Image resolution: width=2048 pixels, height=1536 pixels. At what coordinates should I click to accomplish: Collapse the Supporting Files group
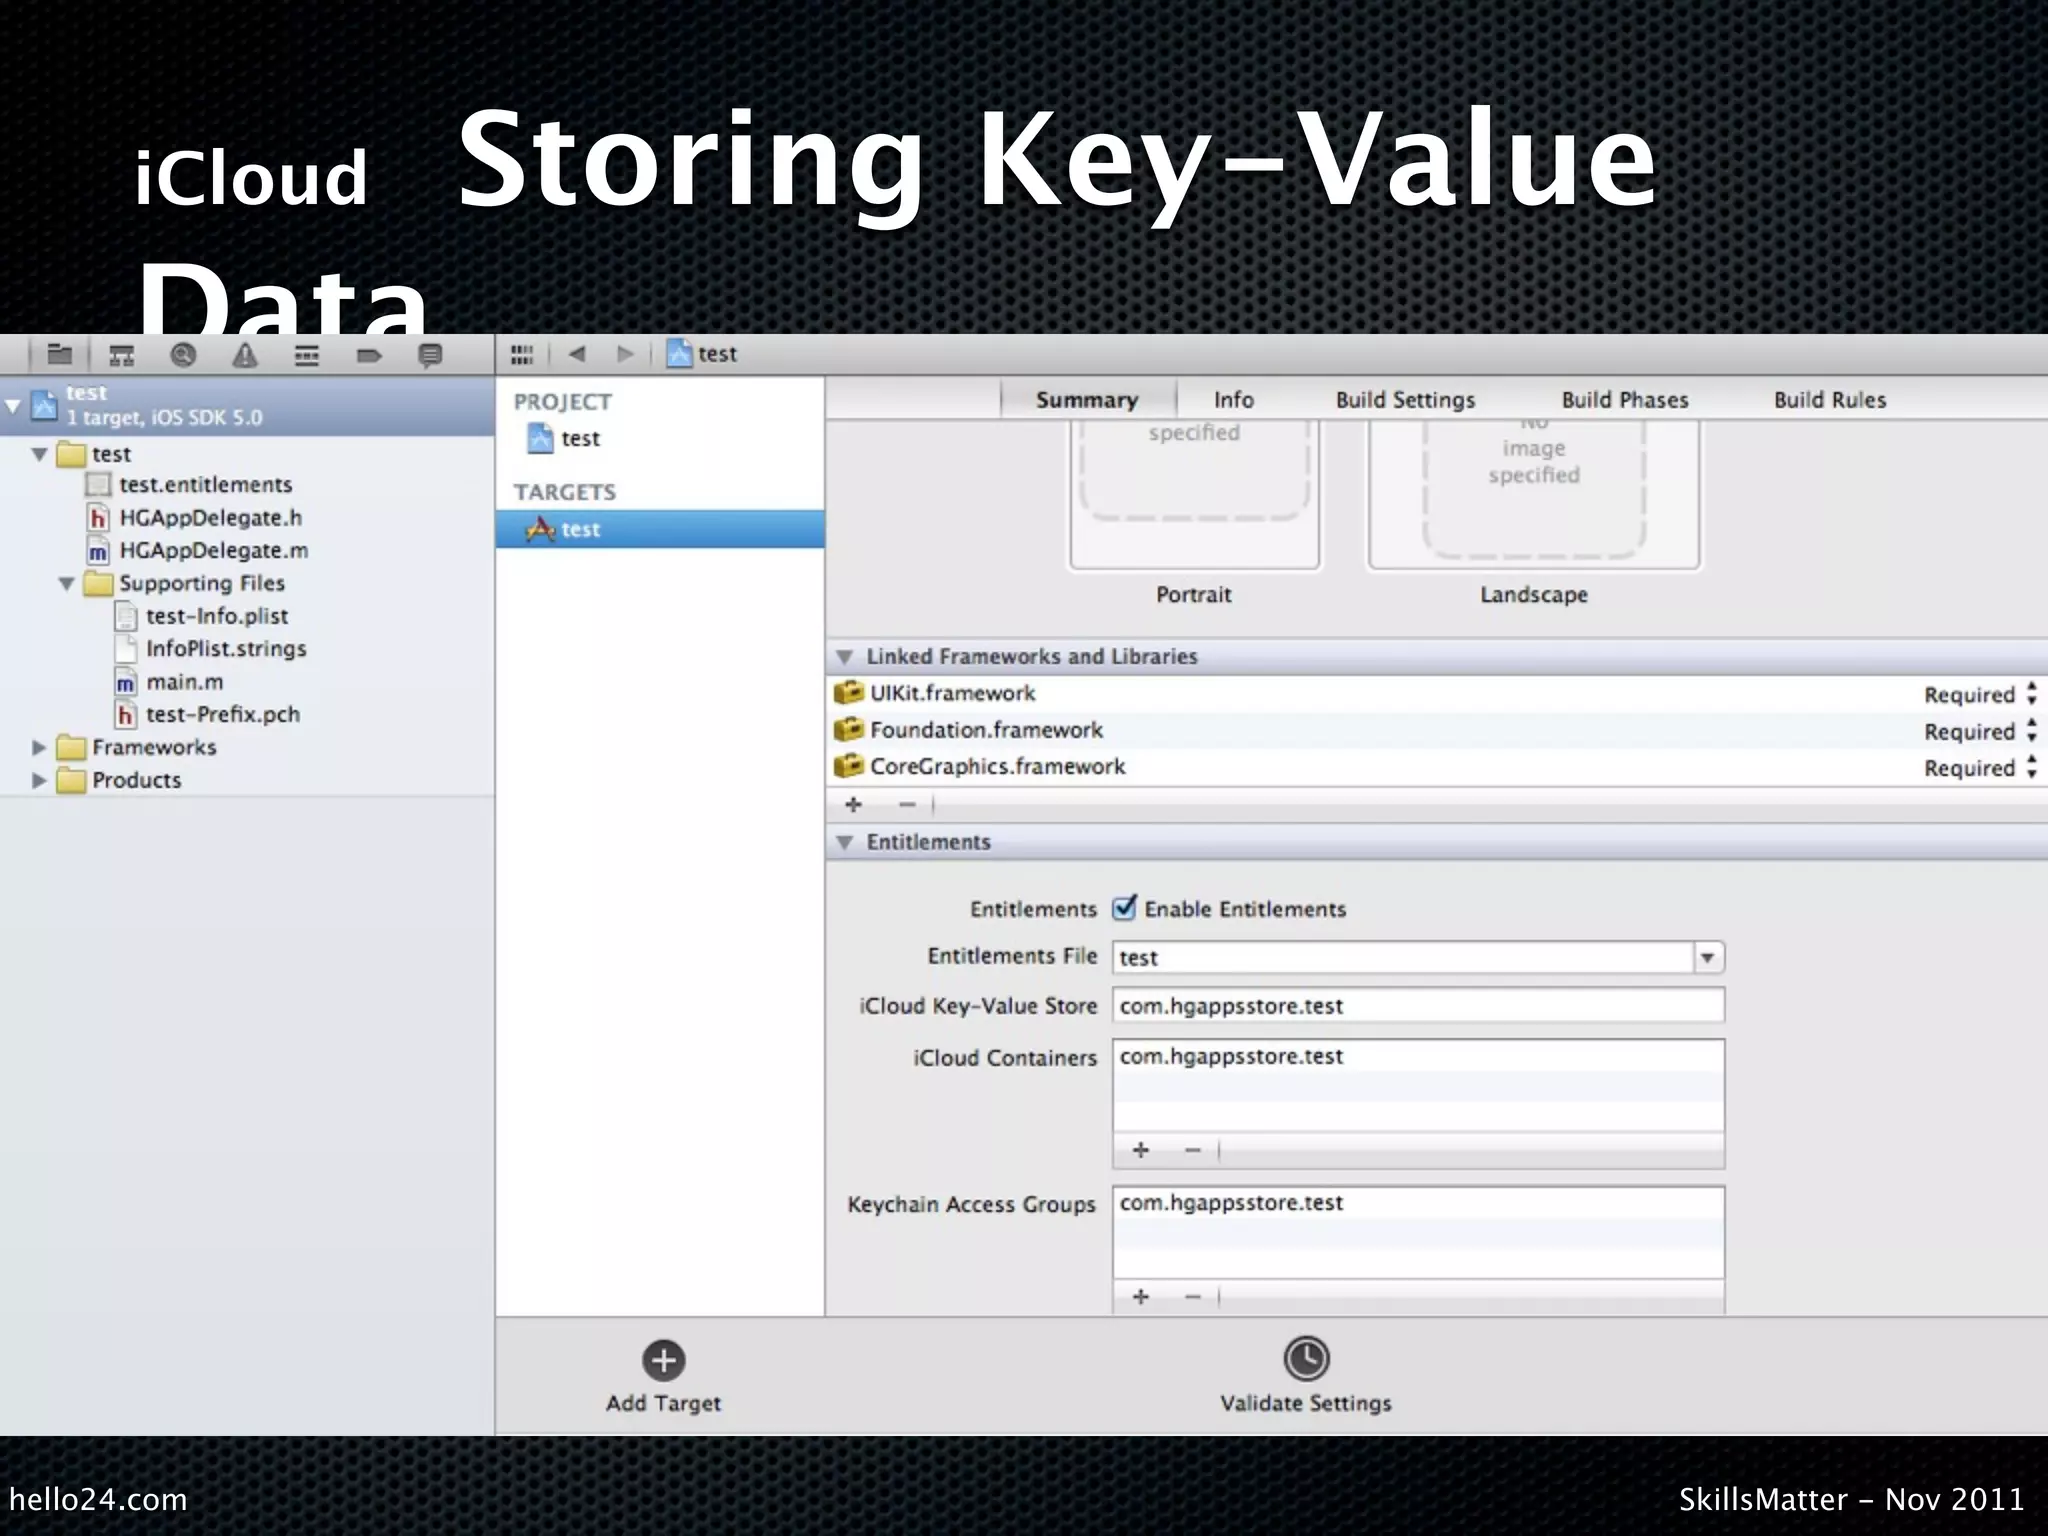click(67, 583)
